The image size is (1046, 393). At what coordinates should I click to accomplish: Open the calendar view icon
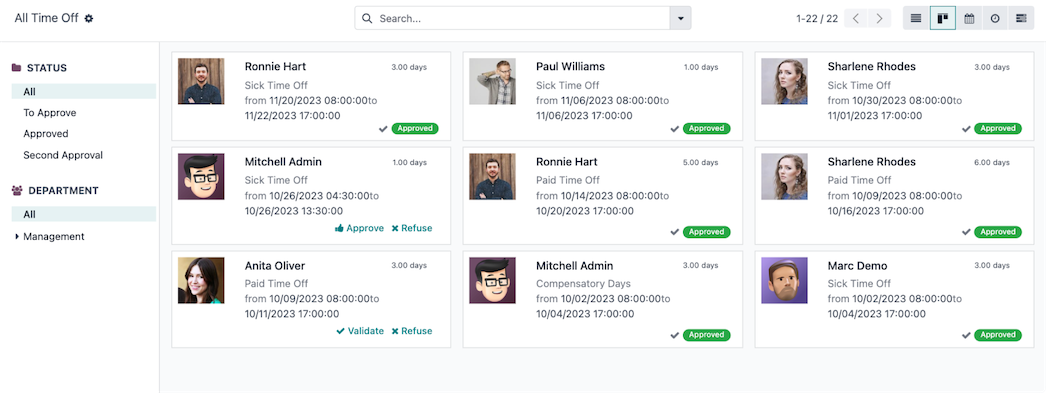click(969, 19)
